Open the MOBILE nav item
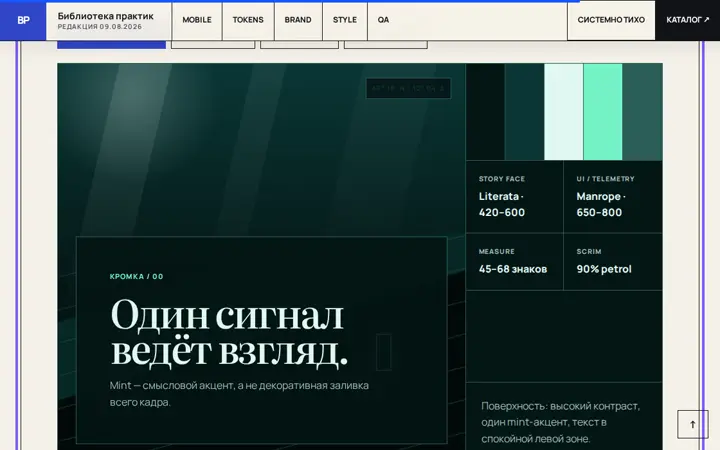 click(197, 20)
